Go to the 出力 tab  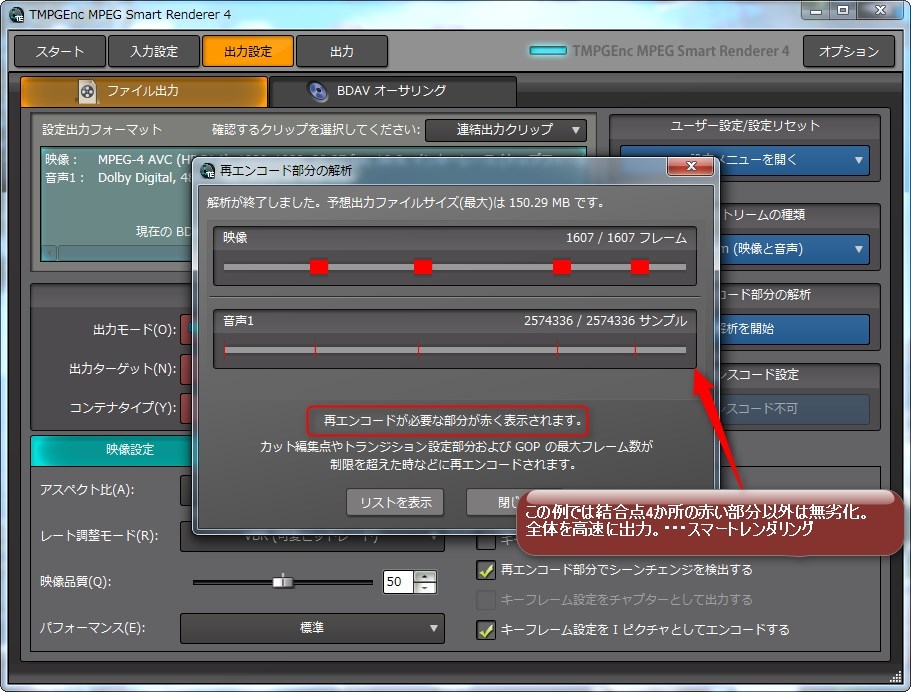(342, 52)
